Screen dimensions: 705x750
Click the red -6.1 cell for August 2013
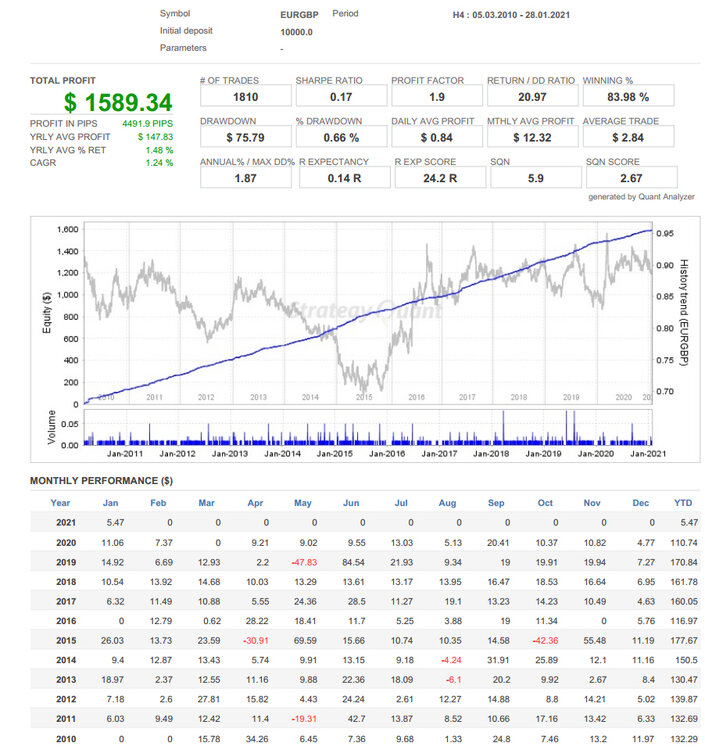[x=453, y=680]
